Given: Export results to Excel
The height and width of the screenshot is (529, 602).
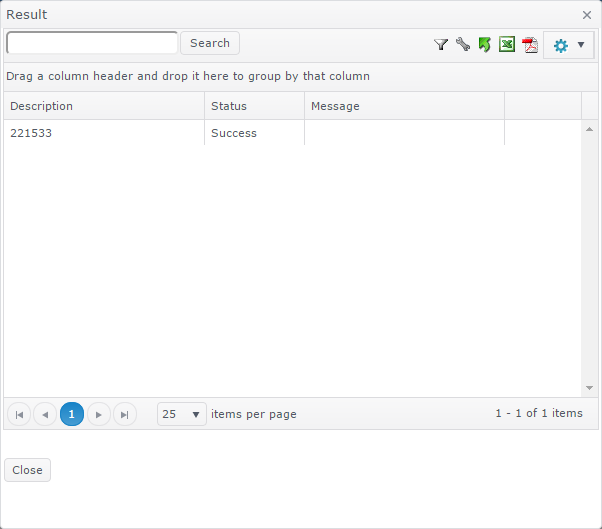Looking at the screenshot, I should coord(507,44).
